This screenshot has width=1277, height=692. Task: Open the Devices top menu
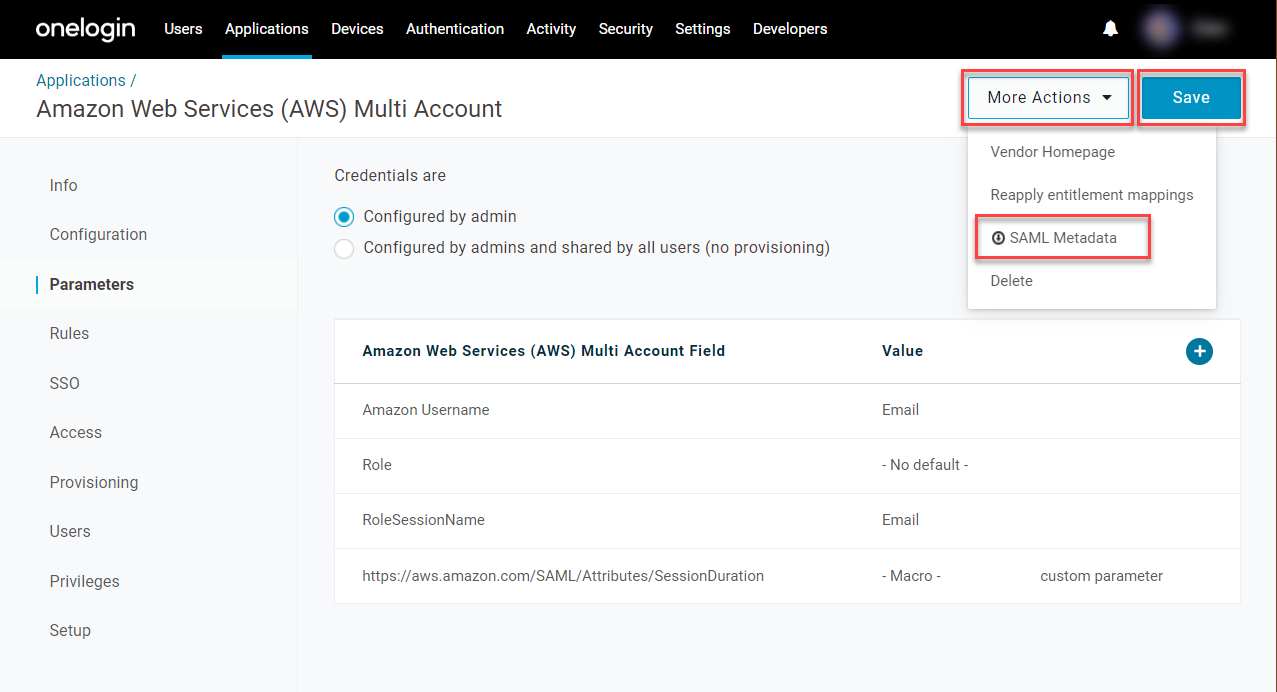[357, 29]
